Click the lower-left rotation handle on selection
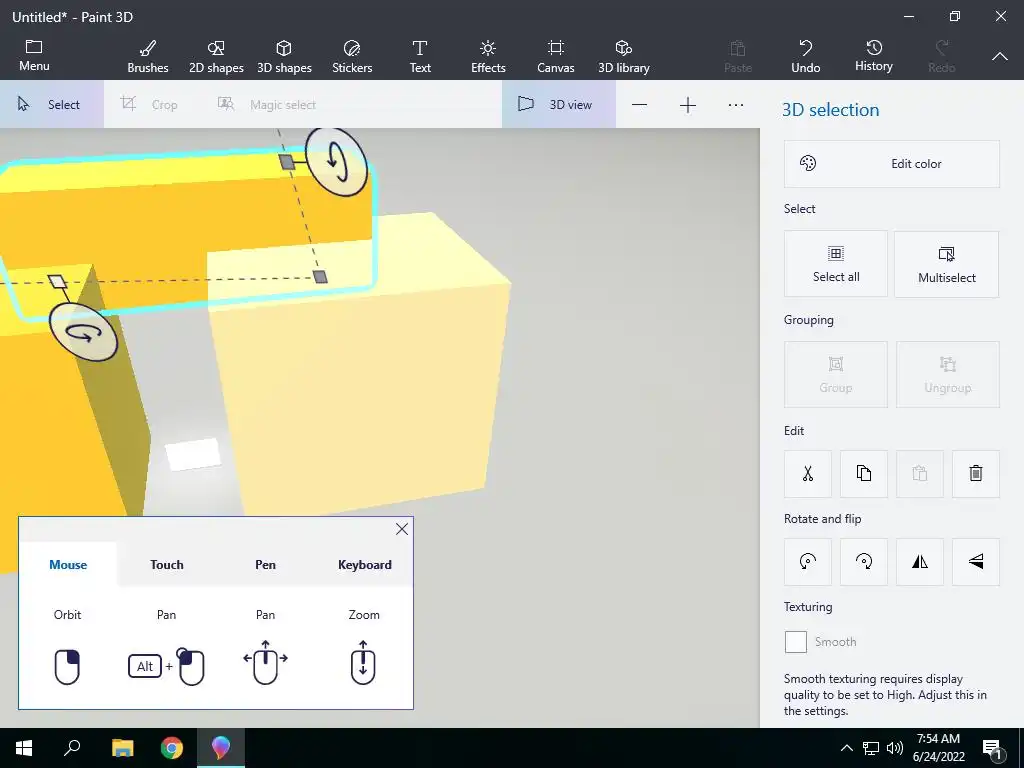The height and width of the screenshot is (768, 1024). (84, 332)
